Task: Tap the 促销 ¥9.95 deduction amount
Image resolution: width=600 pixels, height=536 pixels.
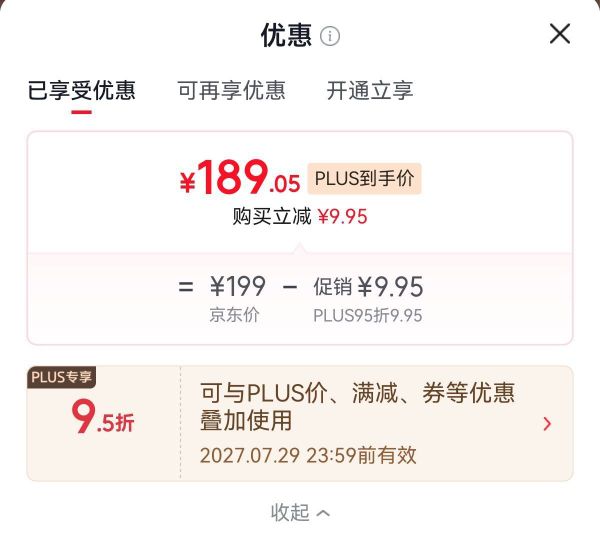Action: (x=368, y=287)
